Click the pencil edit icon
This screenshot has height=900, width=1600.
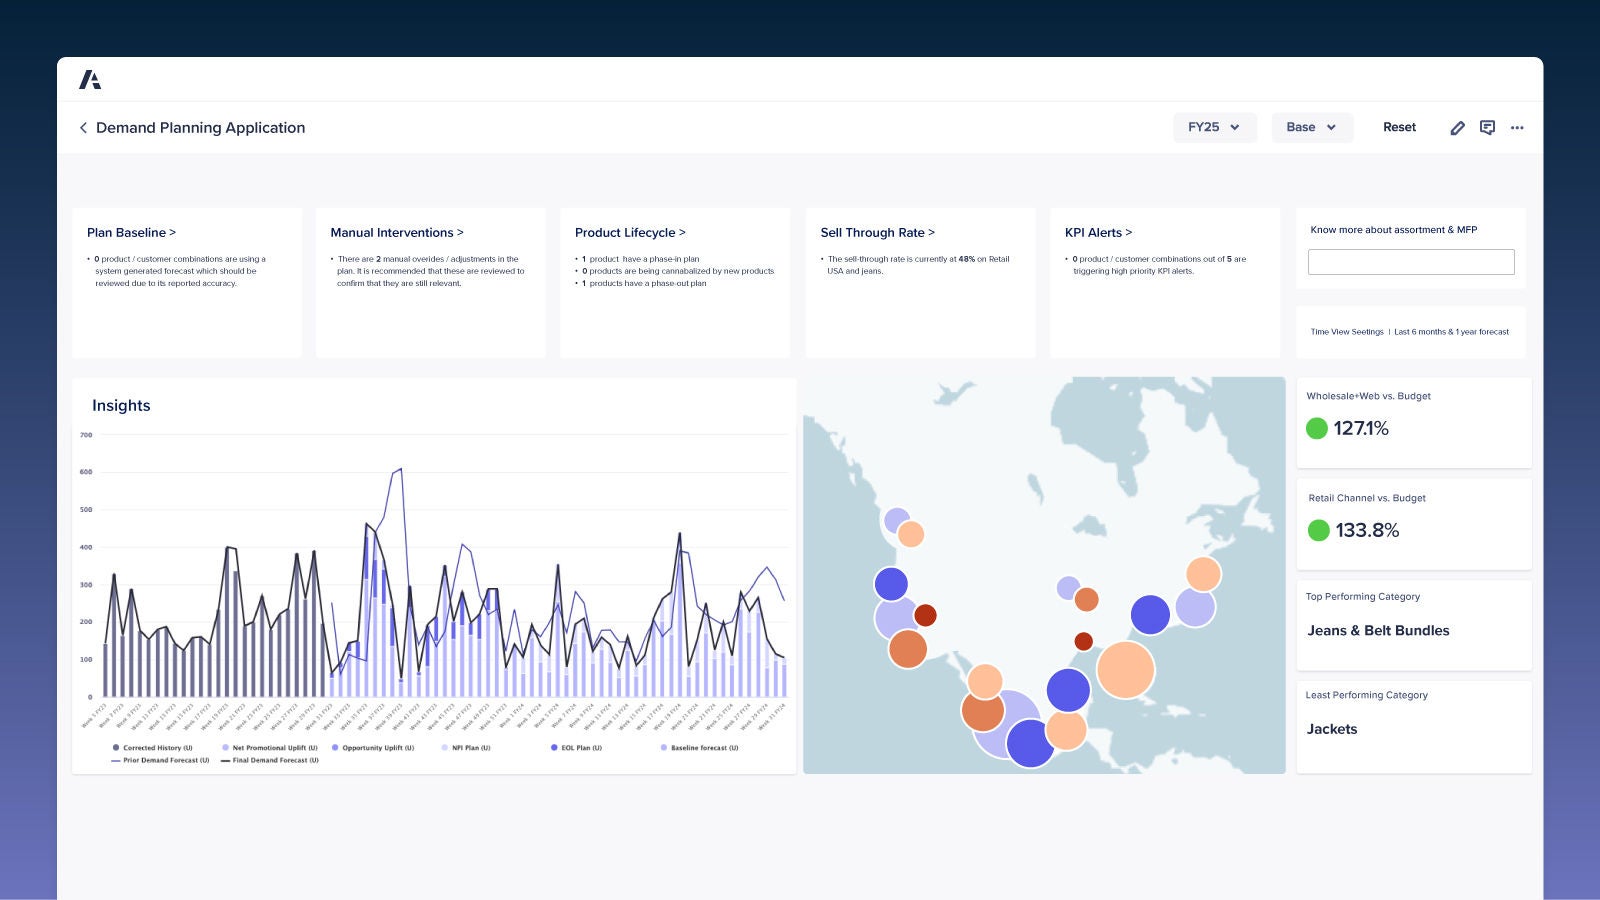click(1457, 128)
